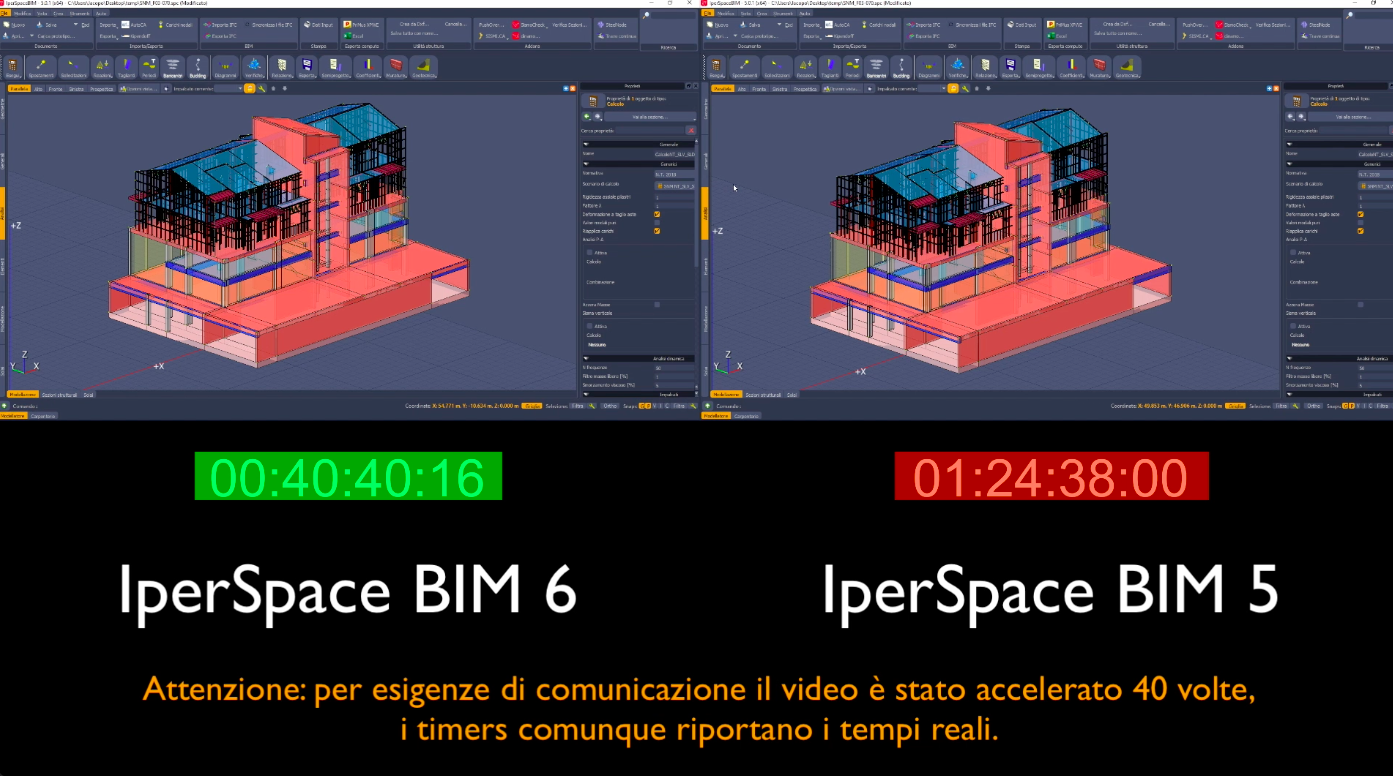The image size is (1393, 776).
Task: Open the Vai alla sezione dropdown in BIM 6 panel
Action: pyautogui.click(x=650, y=117)
